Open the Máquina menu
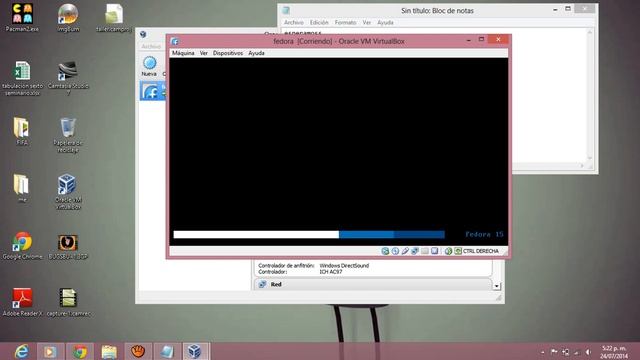Screen dimensions: 640x360 pos(183,53)
